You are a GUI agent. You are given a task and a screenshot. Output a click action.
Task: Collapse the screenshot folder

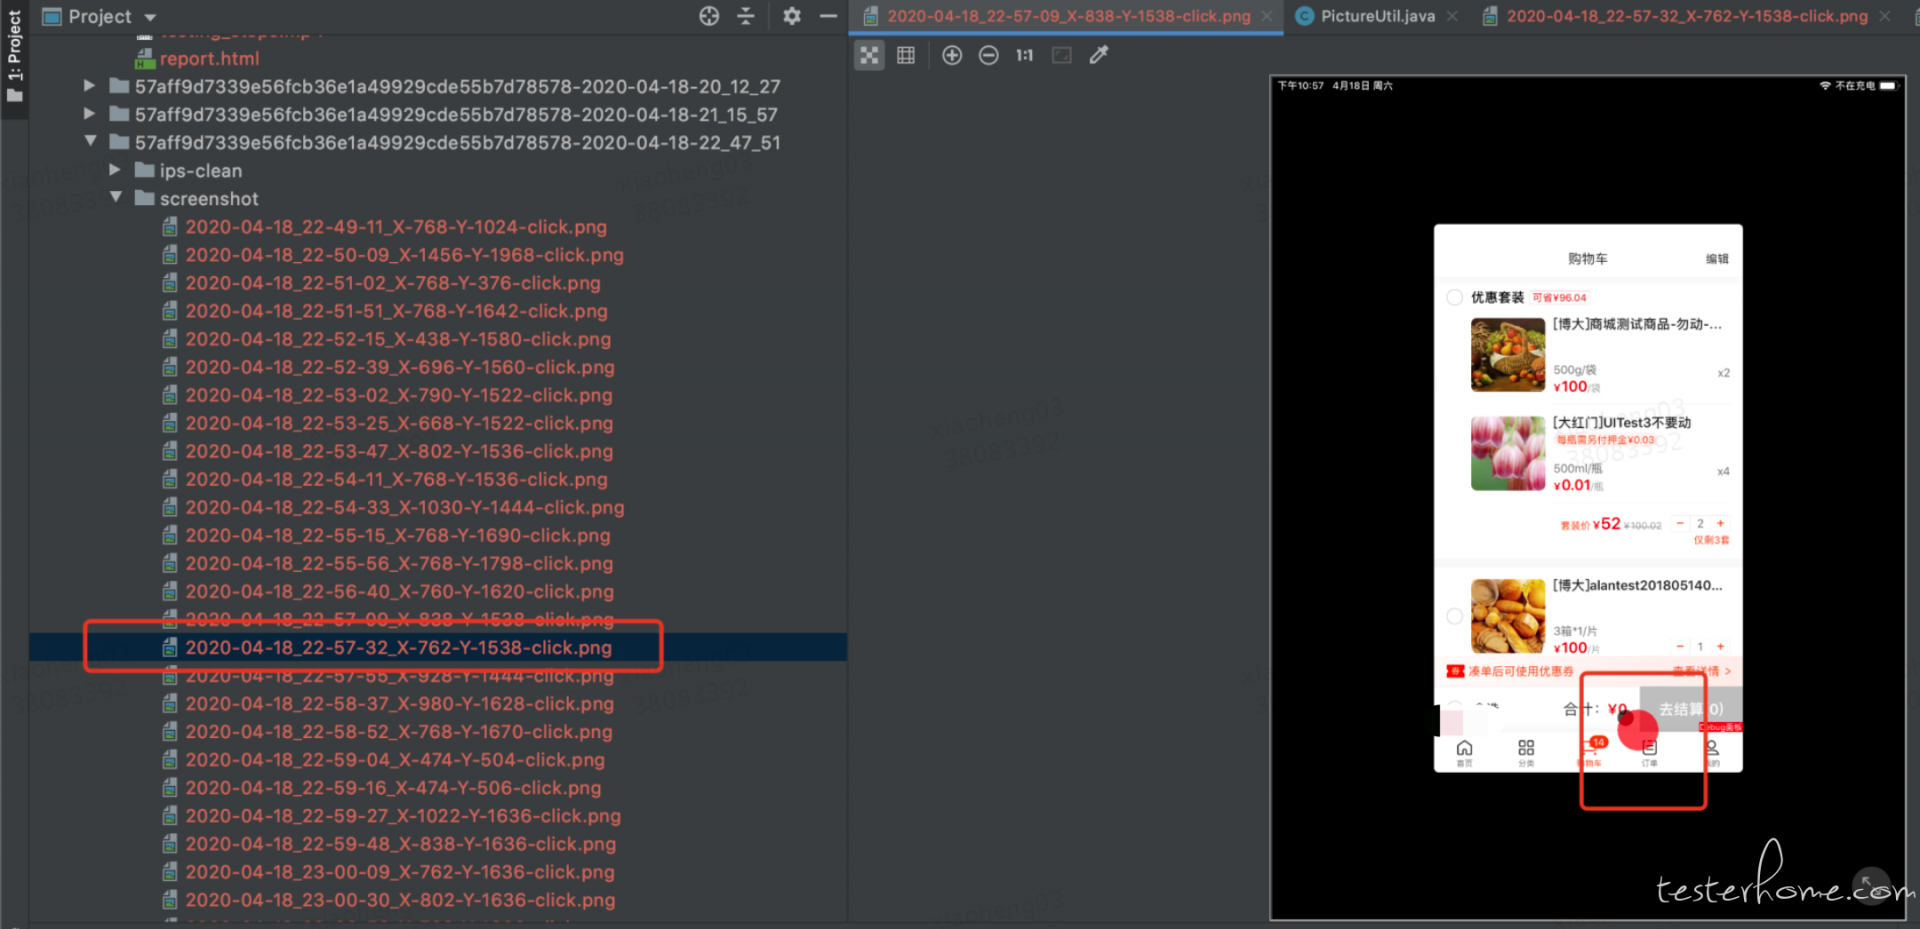click(x=116, y=197)
